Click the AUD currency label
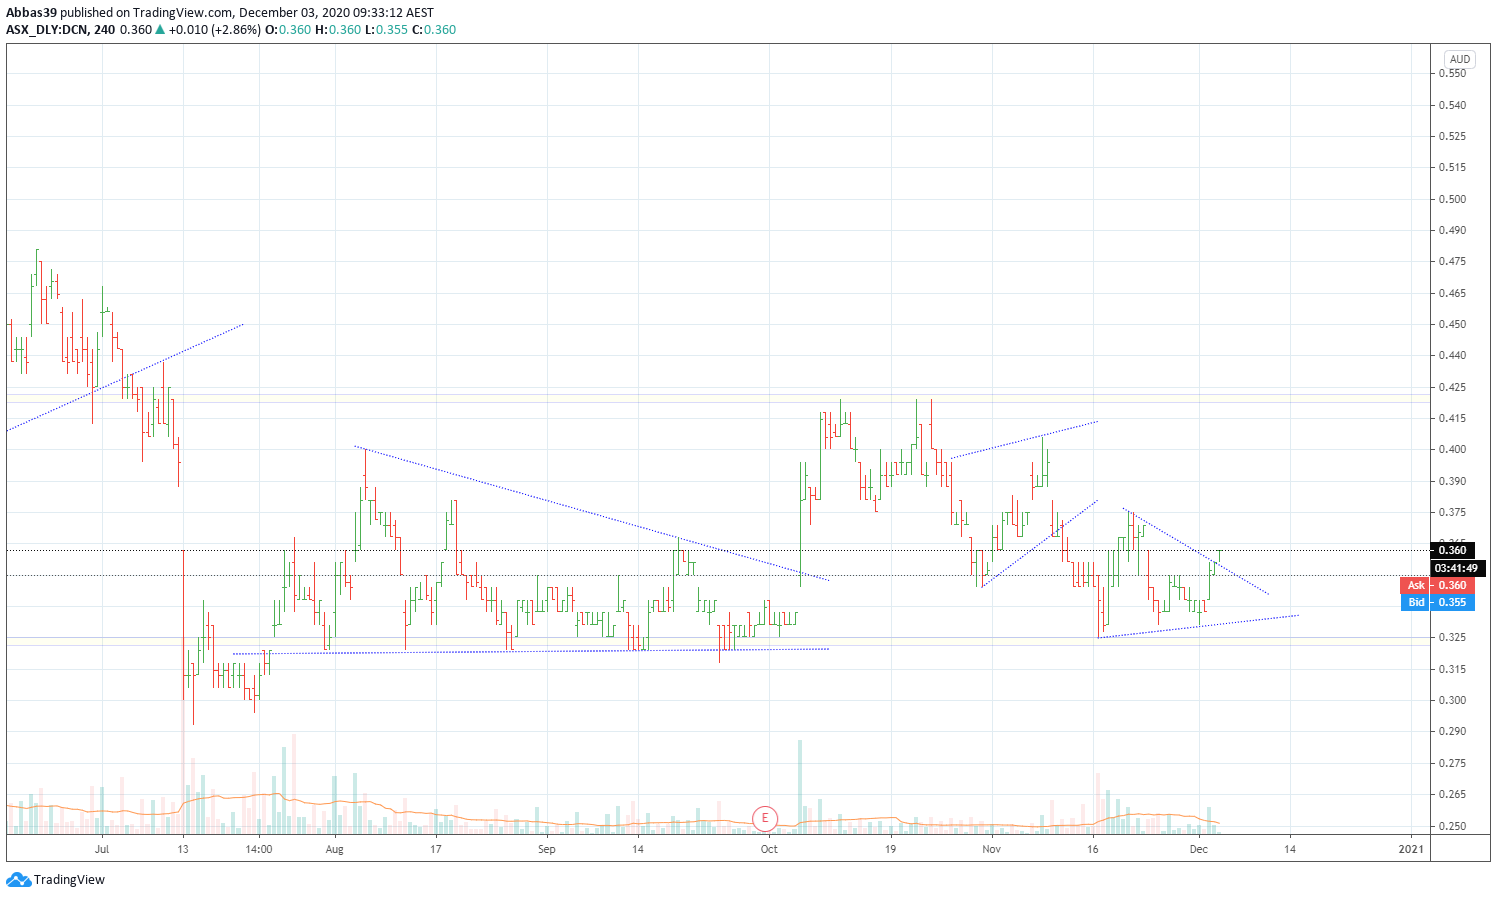 click(x=1460, y=59)
